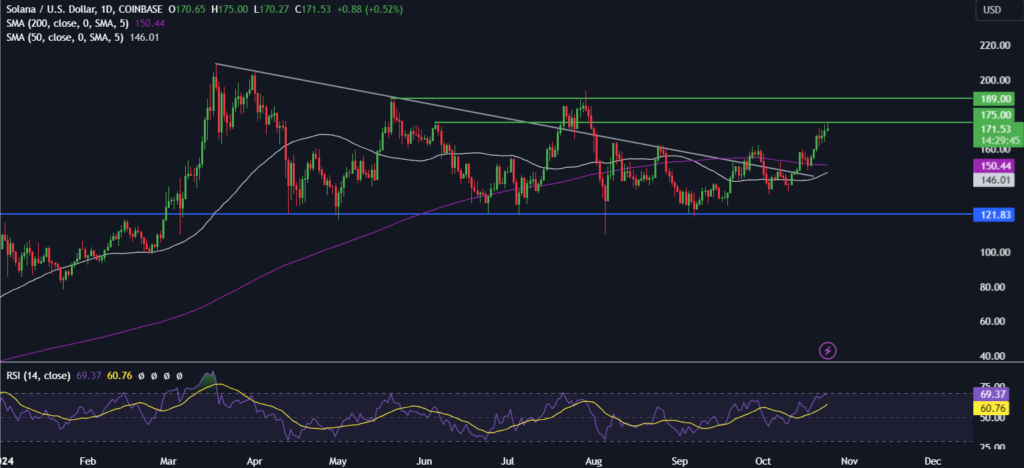The height and width of the screenshot is (468, 1024).
Task: Click the Mar label on time axis
Action: (168, 460)
